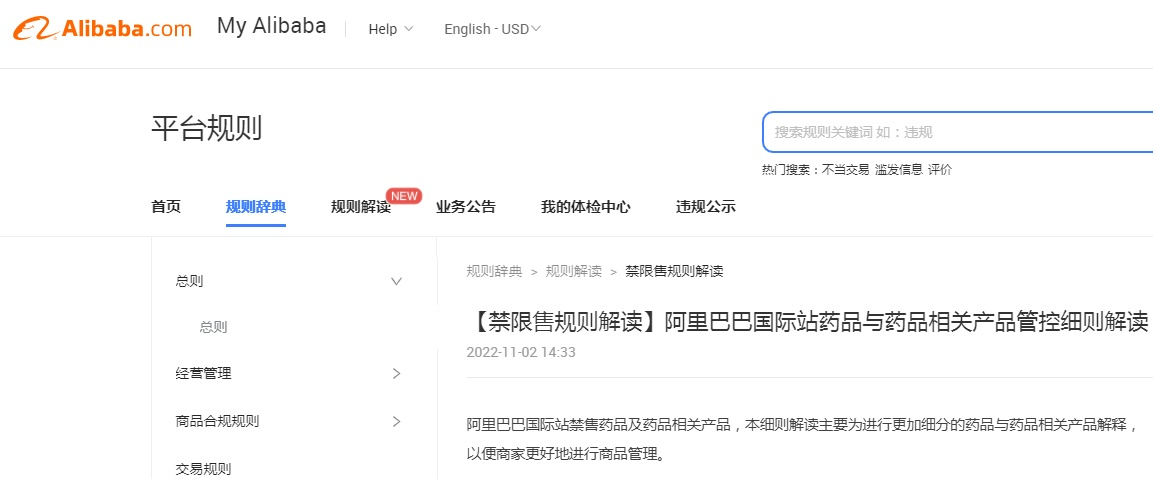Open the Help dropdown menu
The width and height of the screenshot is (1153, 479).
tap(390, 29)
